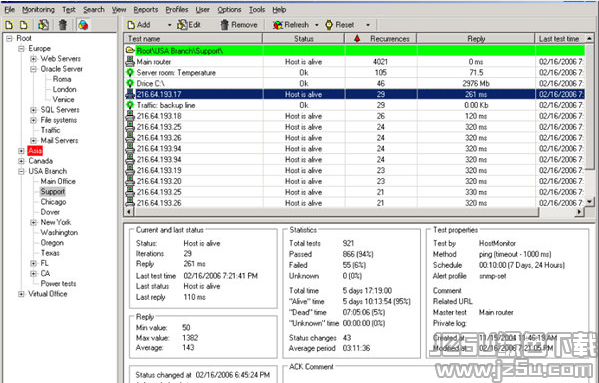
Task: Click the Remove toolbar button
Action: click(239, 25)
